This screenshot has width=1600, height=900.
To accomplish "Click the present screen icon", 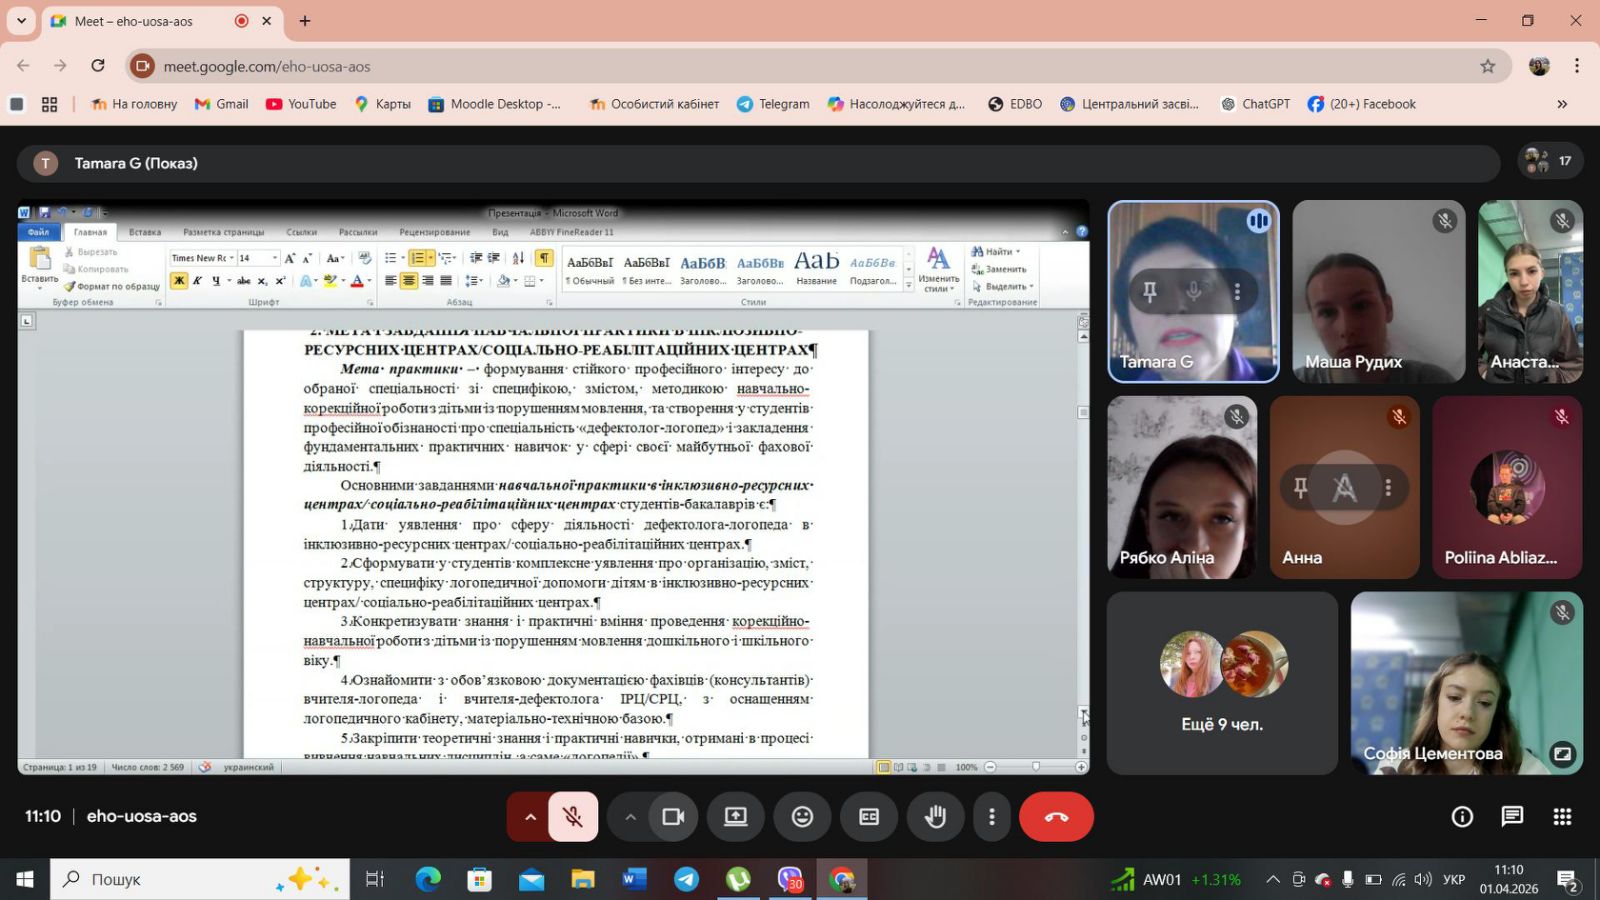I will coord(736,817).
